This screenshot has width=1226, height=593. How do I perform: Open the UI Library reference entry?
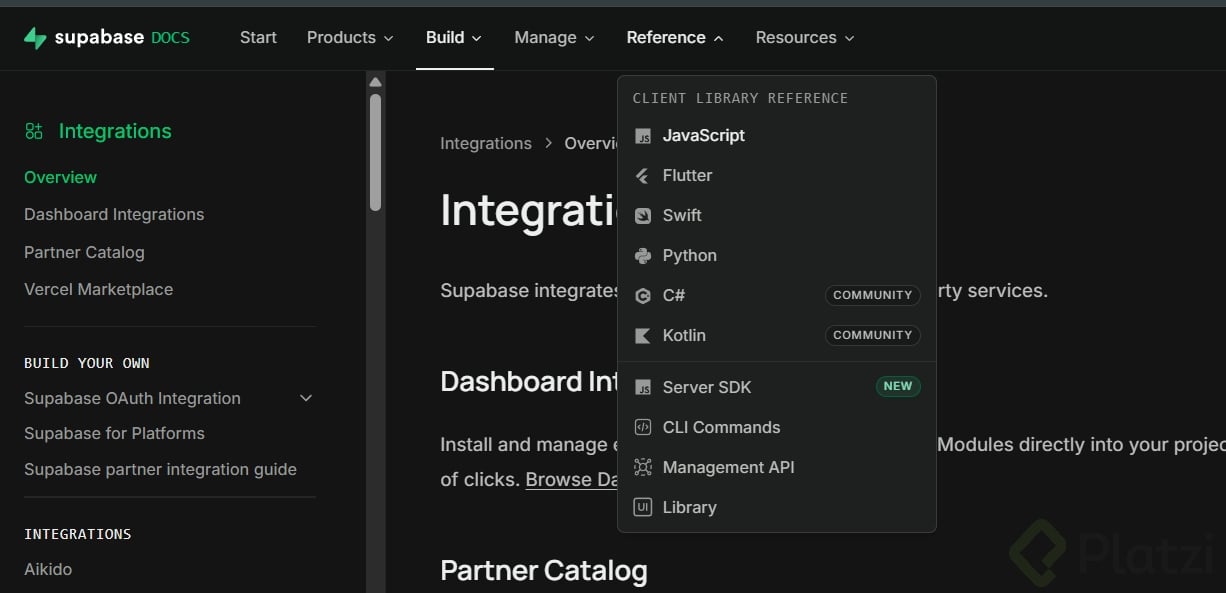click(777, 507)
